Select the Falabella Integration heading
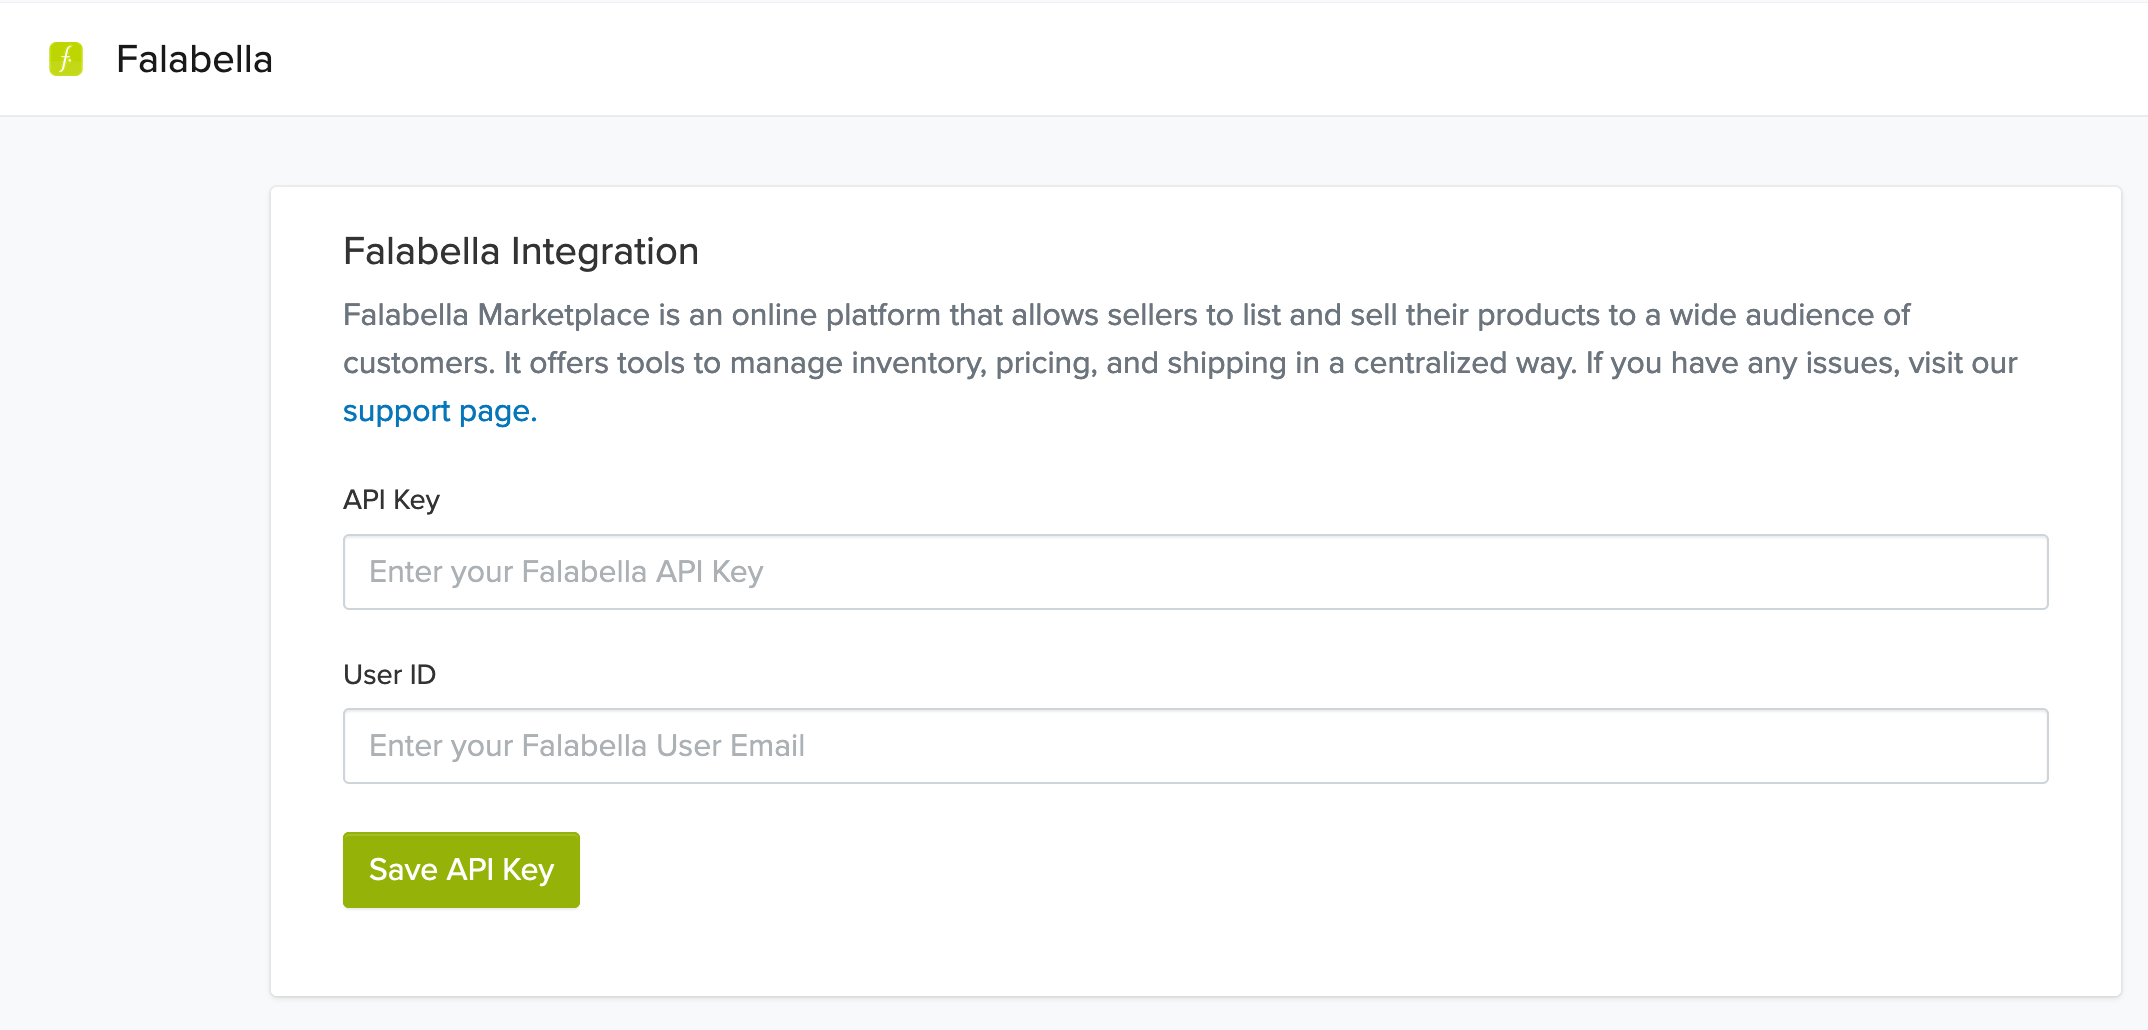Image resolution: width=2148 pixels, height=1030 pixels. click(x=520, y=251)
